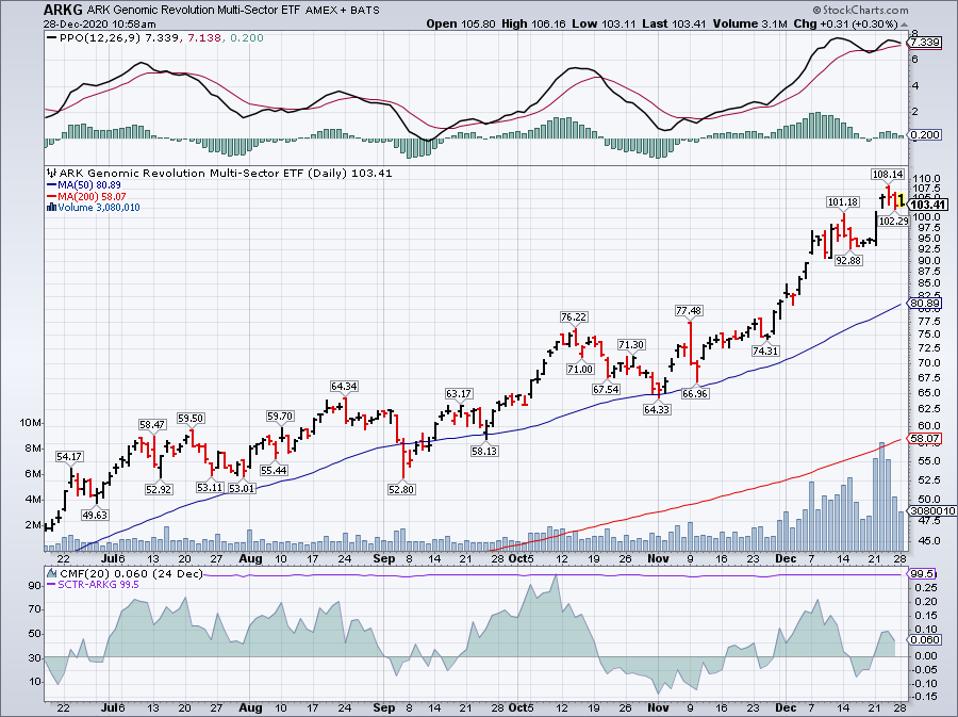The width and height of the screenshot is (958, 717).
Task: Click the 92.88 low price annotation
Action: click(x=848, y=260)
